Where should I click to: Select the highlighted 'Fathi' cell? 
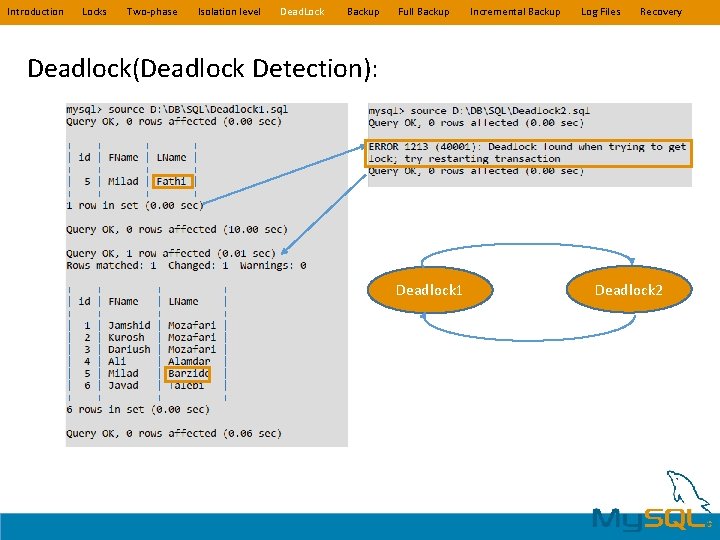coord(173,181)
